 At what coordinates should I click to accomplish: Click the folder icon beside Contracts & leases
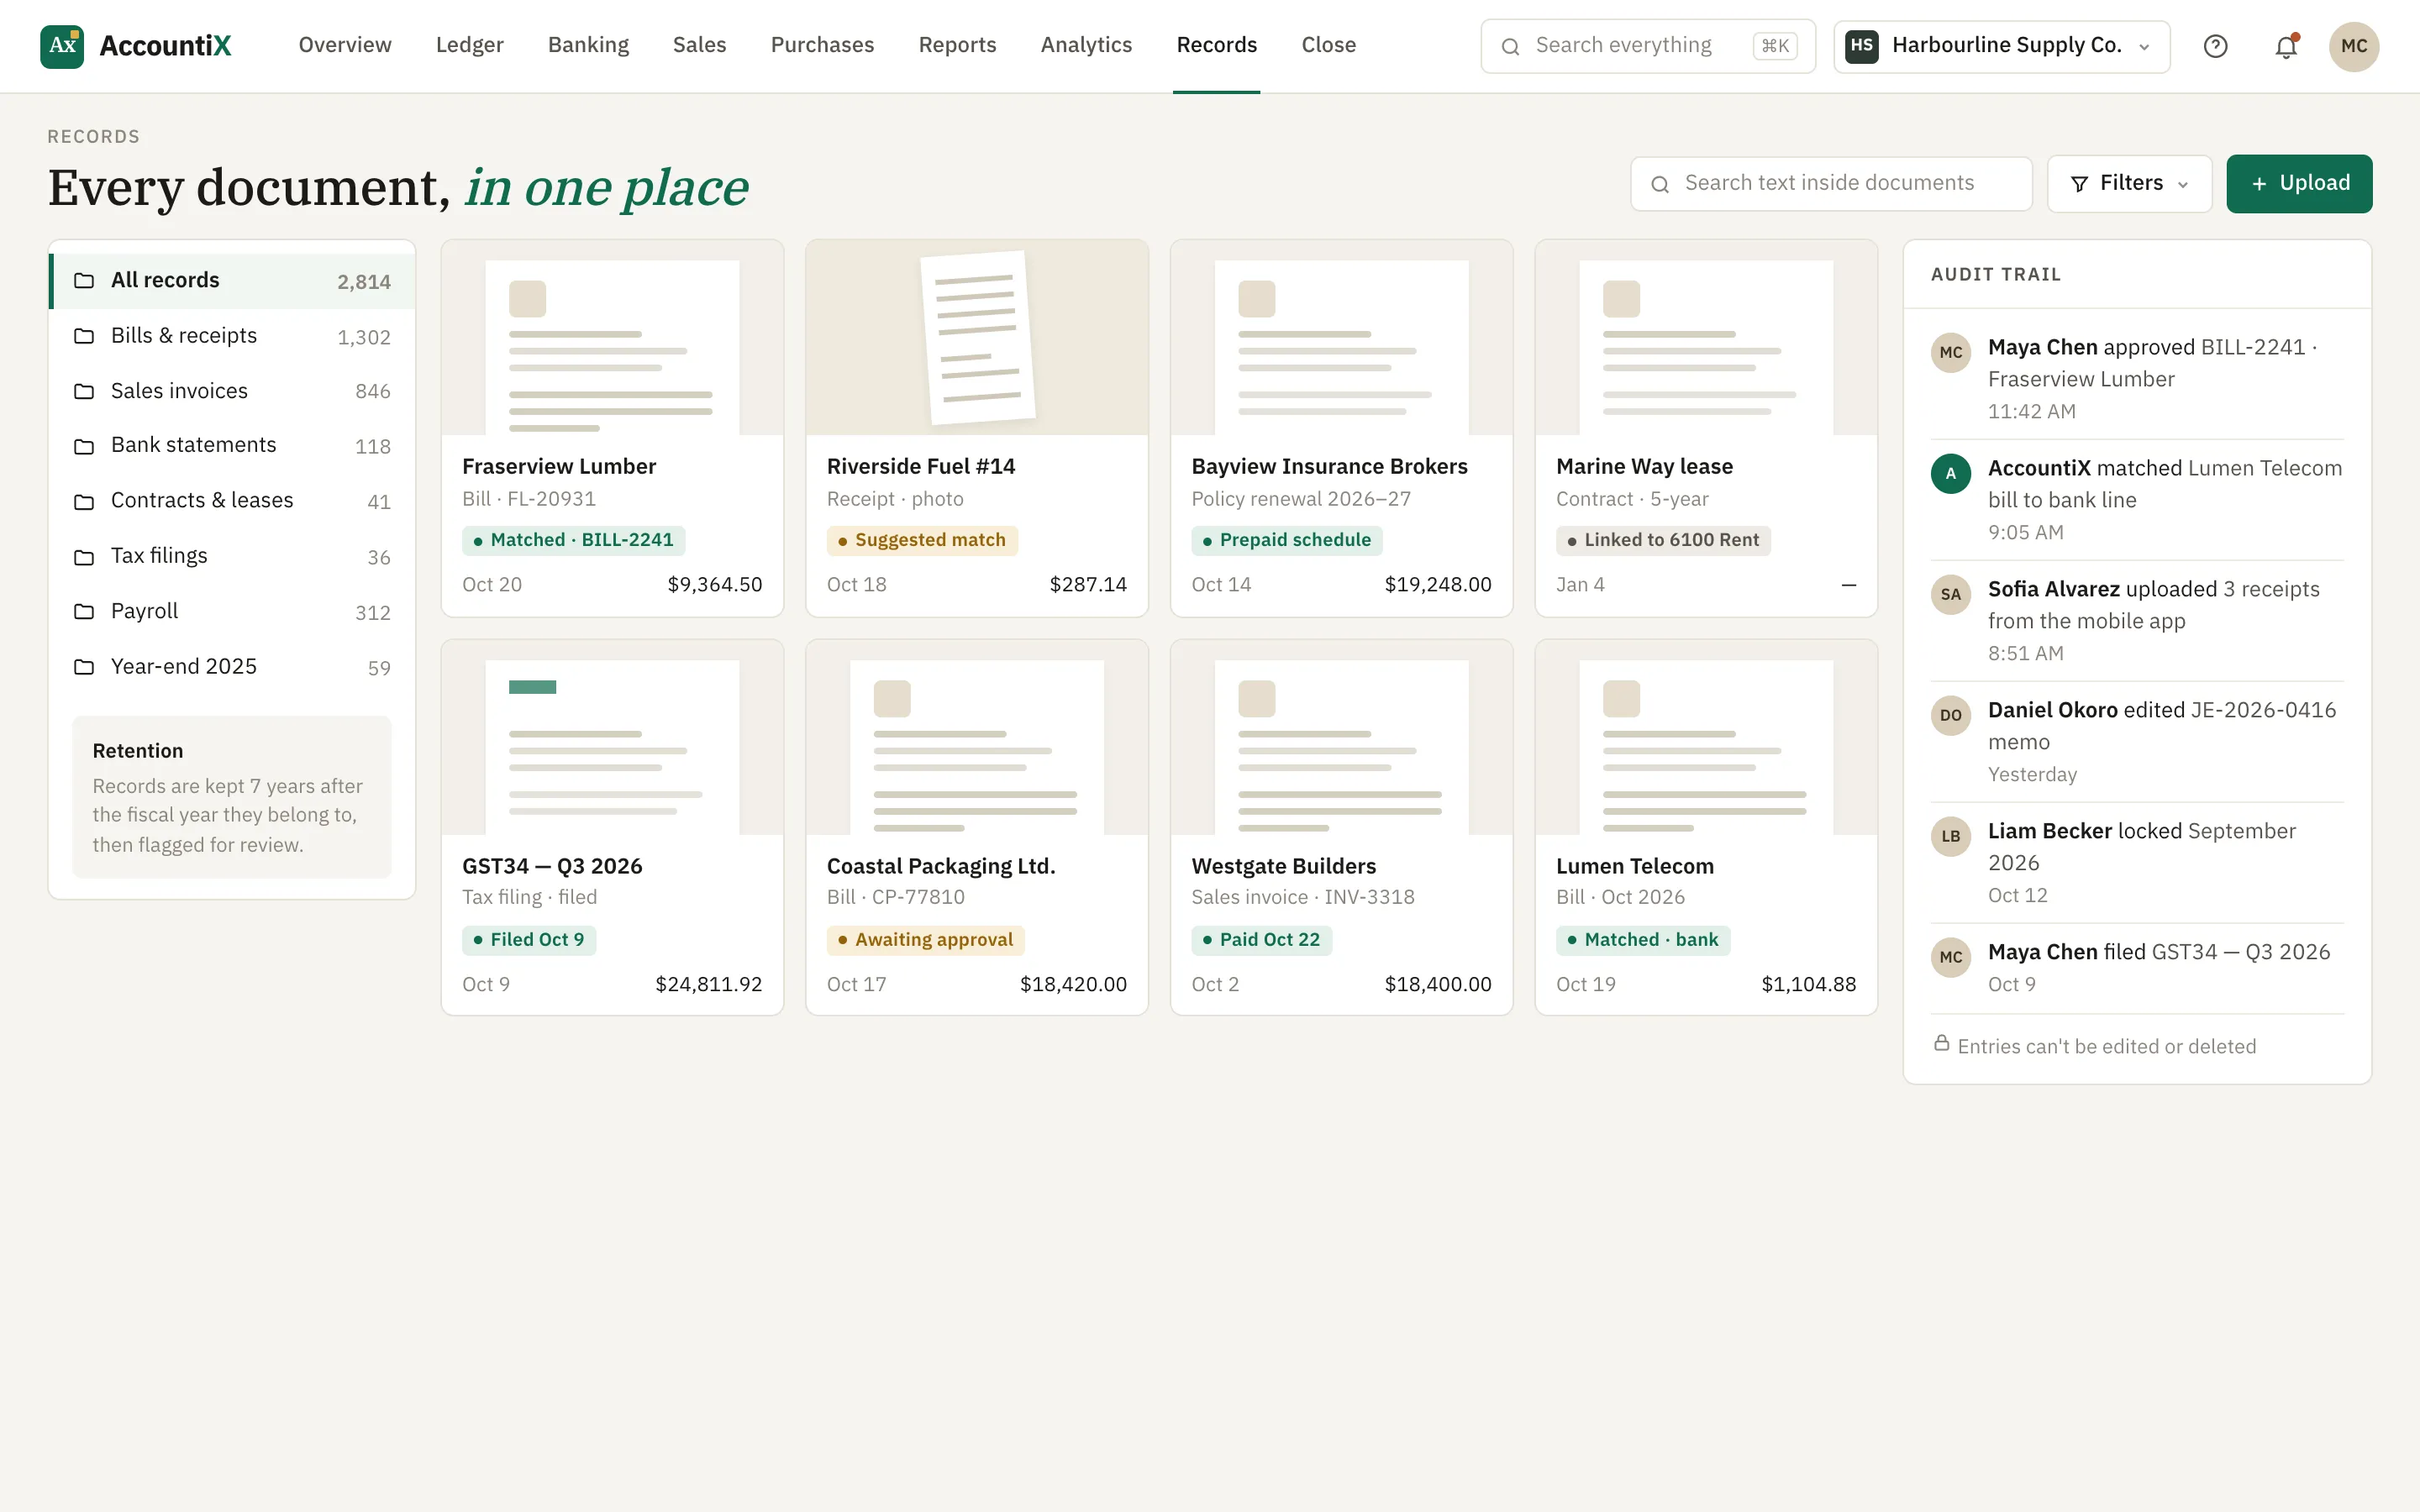click(x=84, y=501)
